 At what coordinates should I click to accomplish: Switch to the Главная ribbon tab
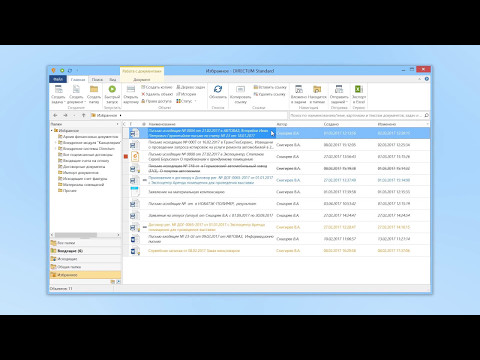[78, 80]
